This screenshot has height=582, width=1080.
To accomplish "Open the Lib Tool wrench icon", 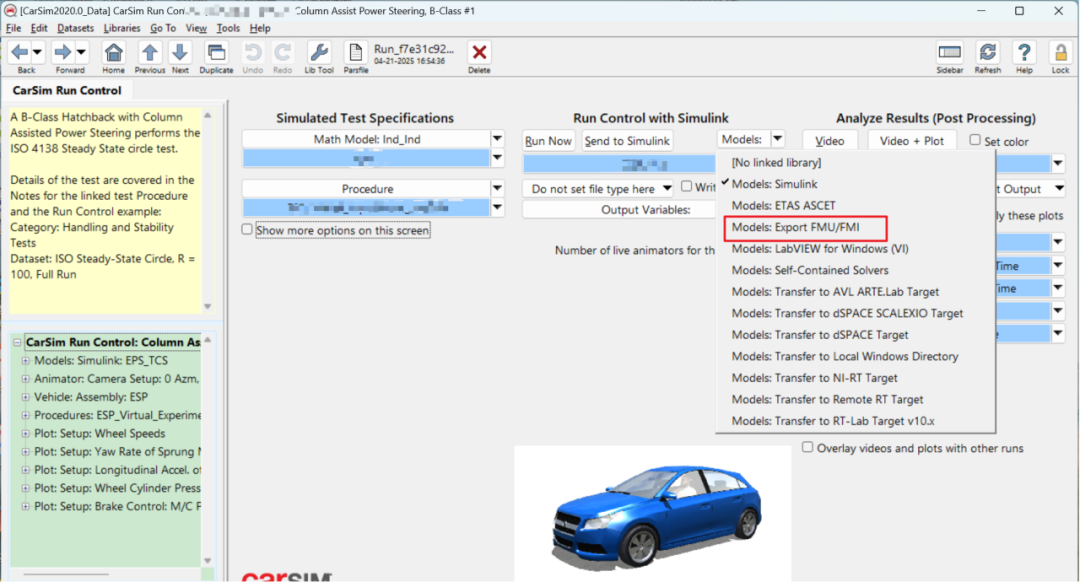I will tap(319, 52).
